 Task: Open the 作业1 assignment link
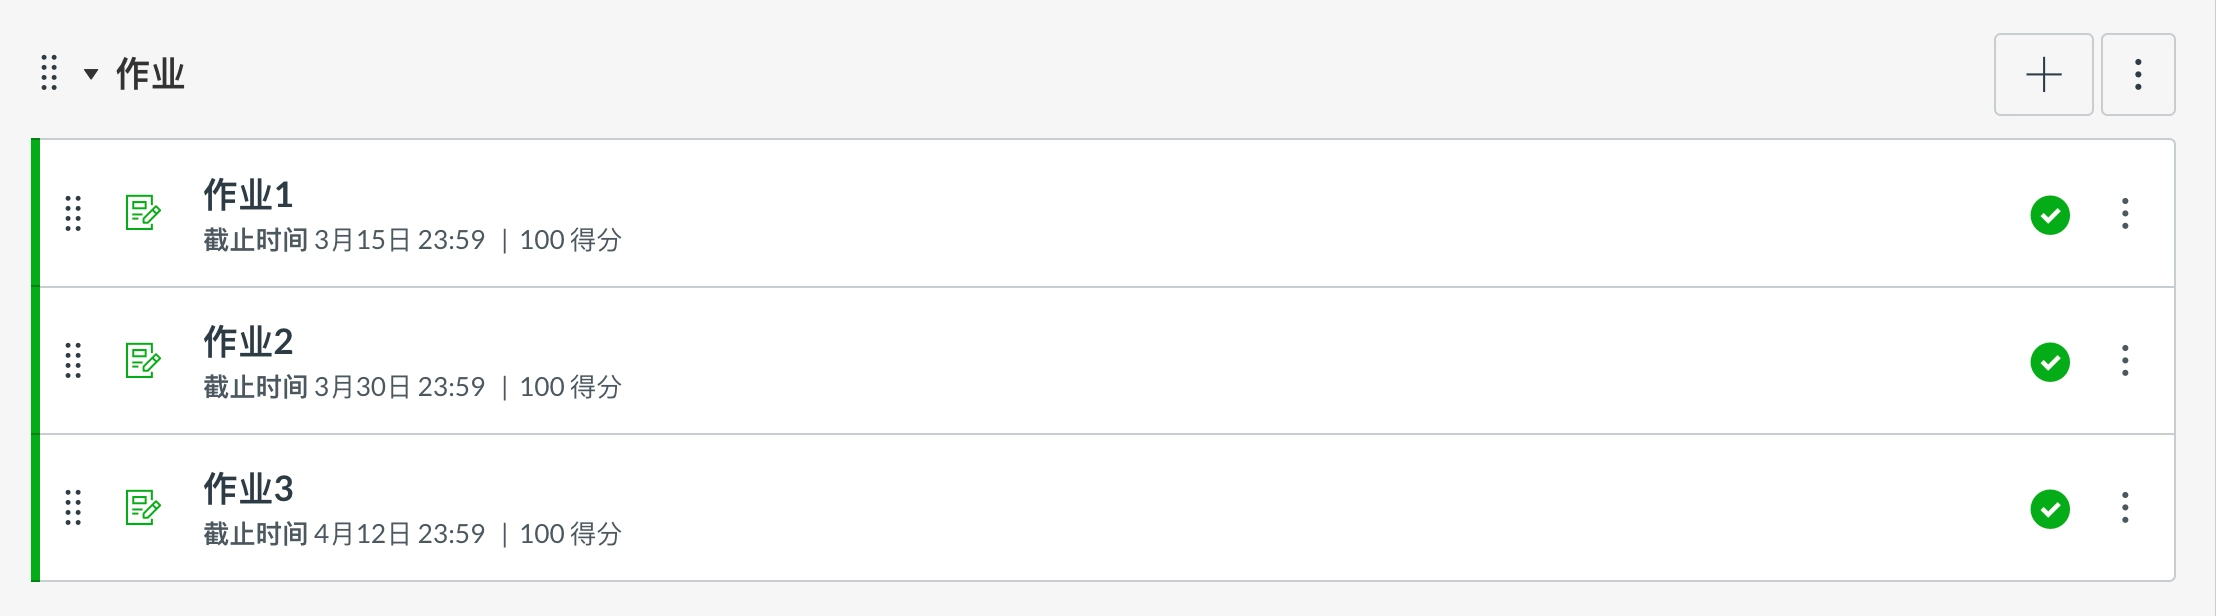click(248, 195)
